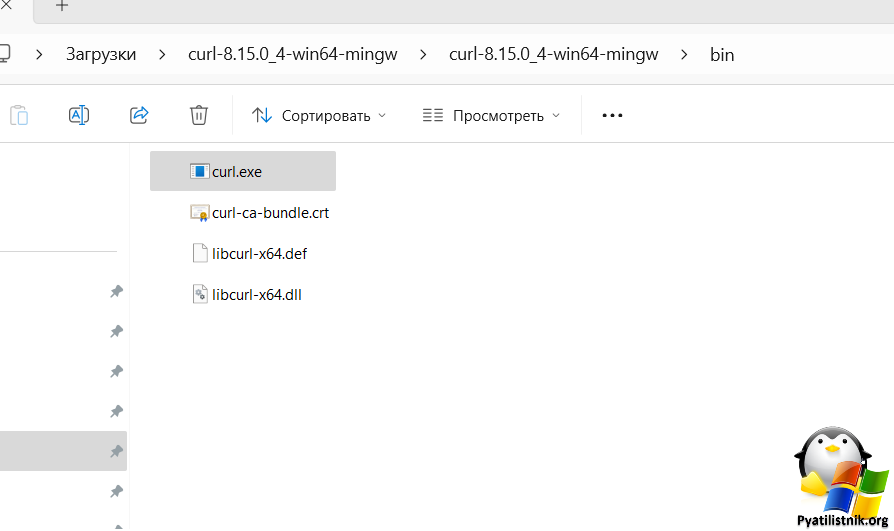
Task: Open second curl-8.15.0_4-win64-mingw breadcrumb folder
Action: (x=553, y=54)
